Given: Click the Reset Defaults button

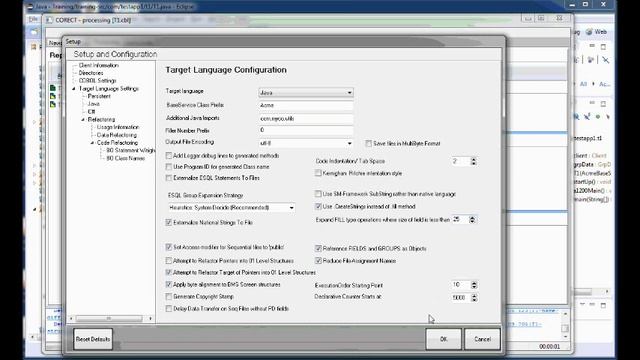Looking at the screenshot, I should 93,339.
